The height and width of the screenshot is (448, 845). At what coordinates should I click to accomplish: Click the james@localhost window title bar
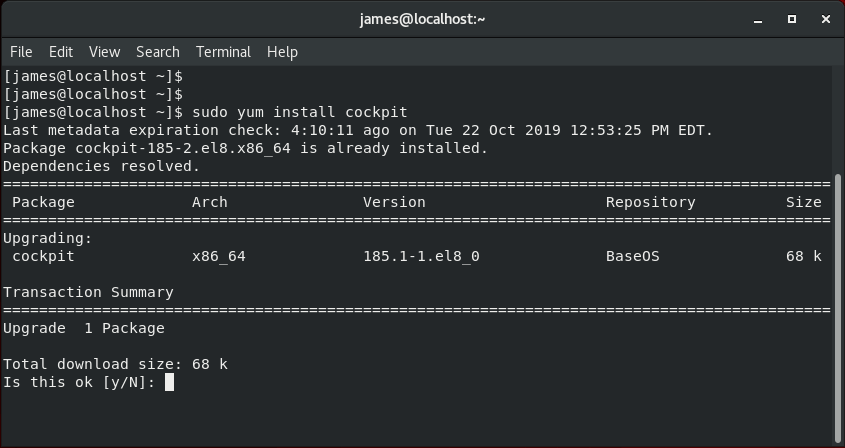[422, 19]
